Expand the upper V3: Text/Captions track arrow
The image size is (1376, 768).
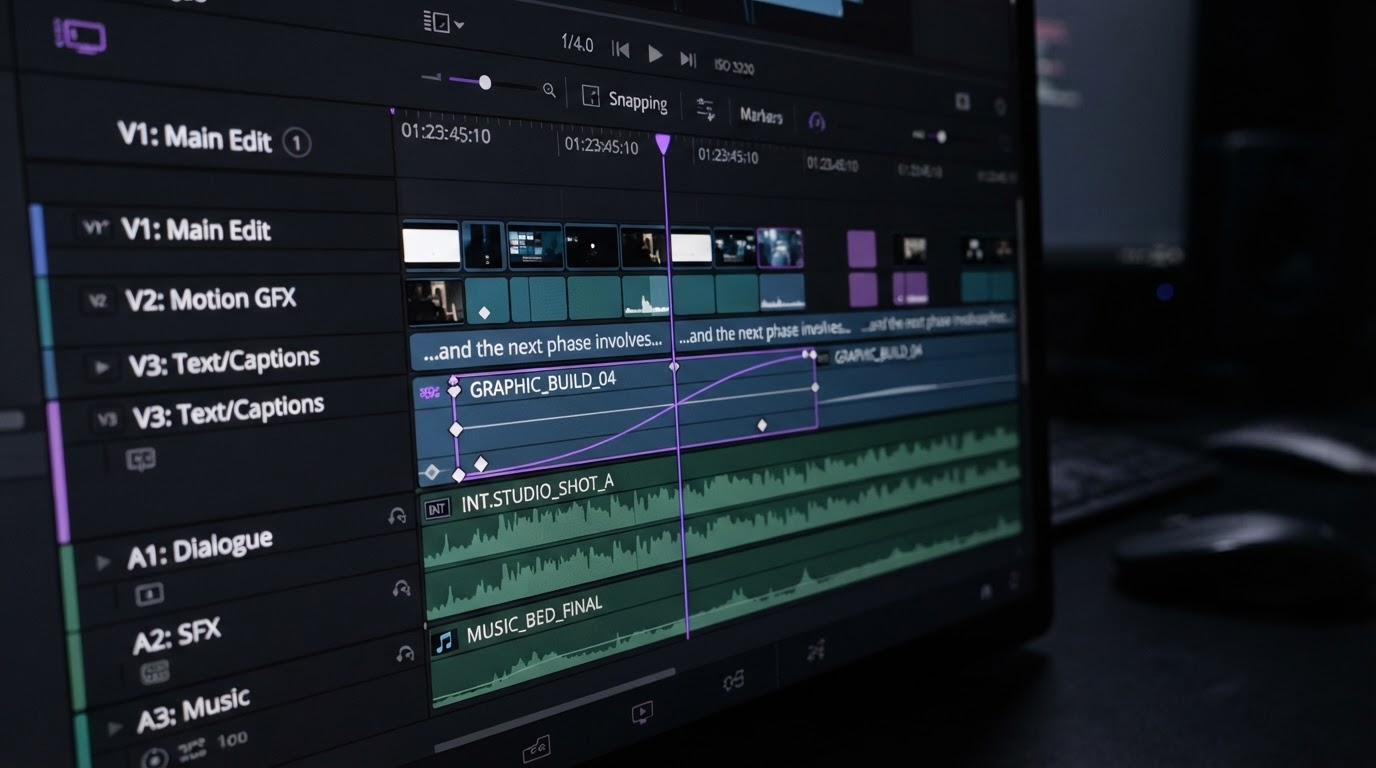pyautogui.click(x=101, y=368)
